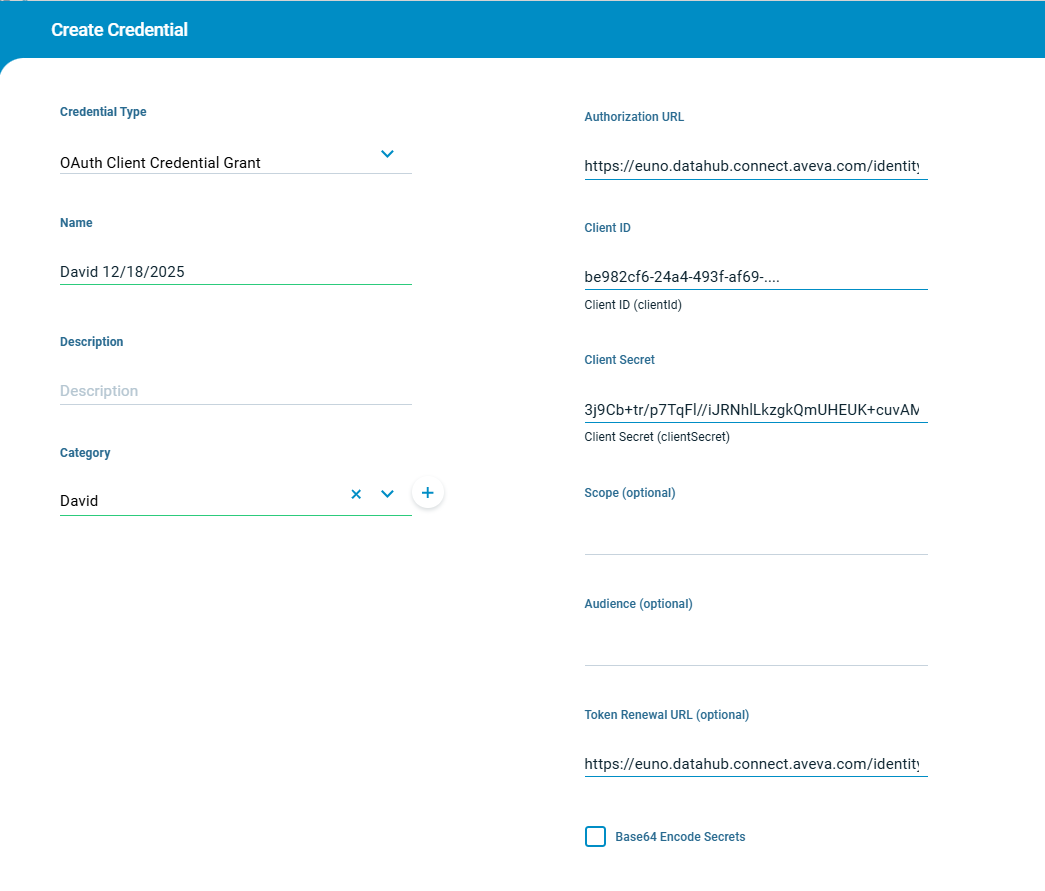
Task: Enable the Base64 Encode Secrets checkbox
Action: click(x=595, y=837)
